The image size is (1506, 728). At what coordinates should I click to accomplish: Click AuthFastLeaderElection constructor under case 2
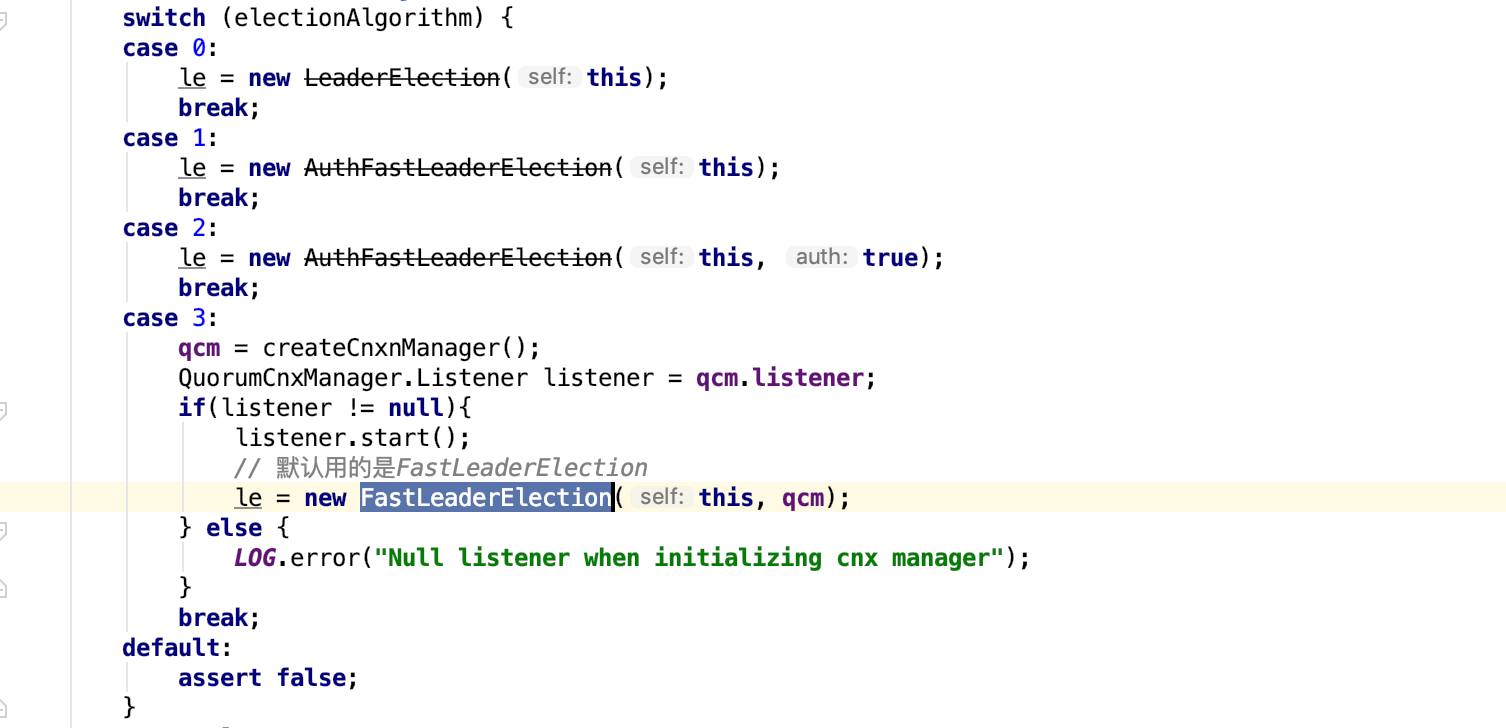(x=458, y=257)
